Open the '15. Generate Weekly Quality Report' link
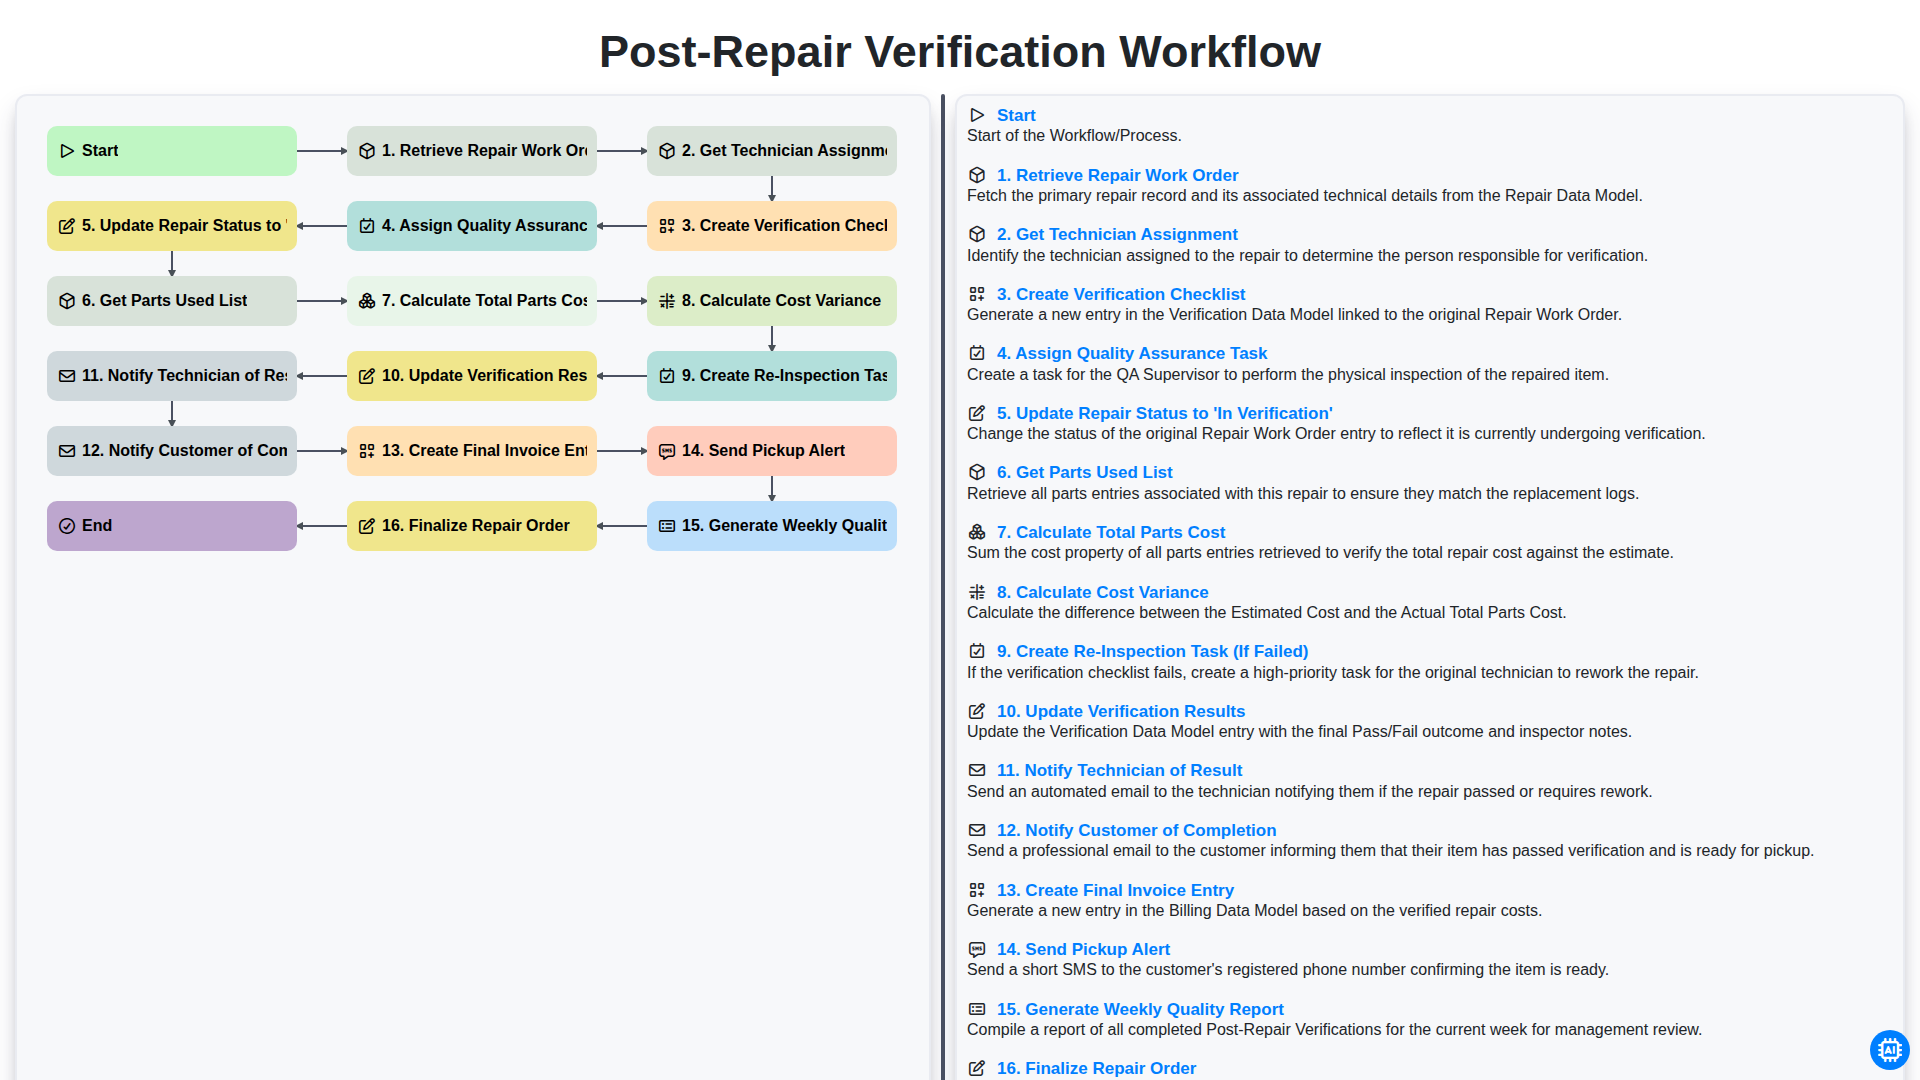 1141,1009
